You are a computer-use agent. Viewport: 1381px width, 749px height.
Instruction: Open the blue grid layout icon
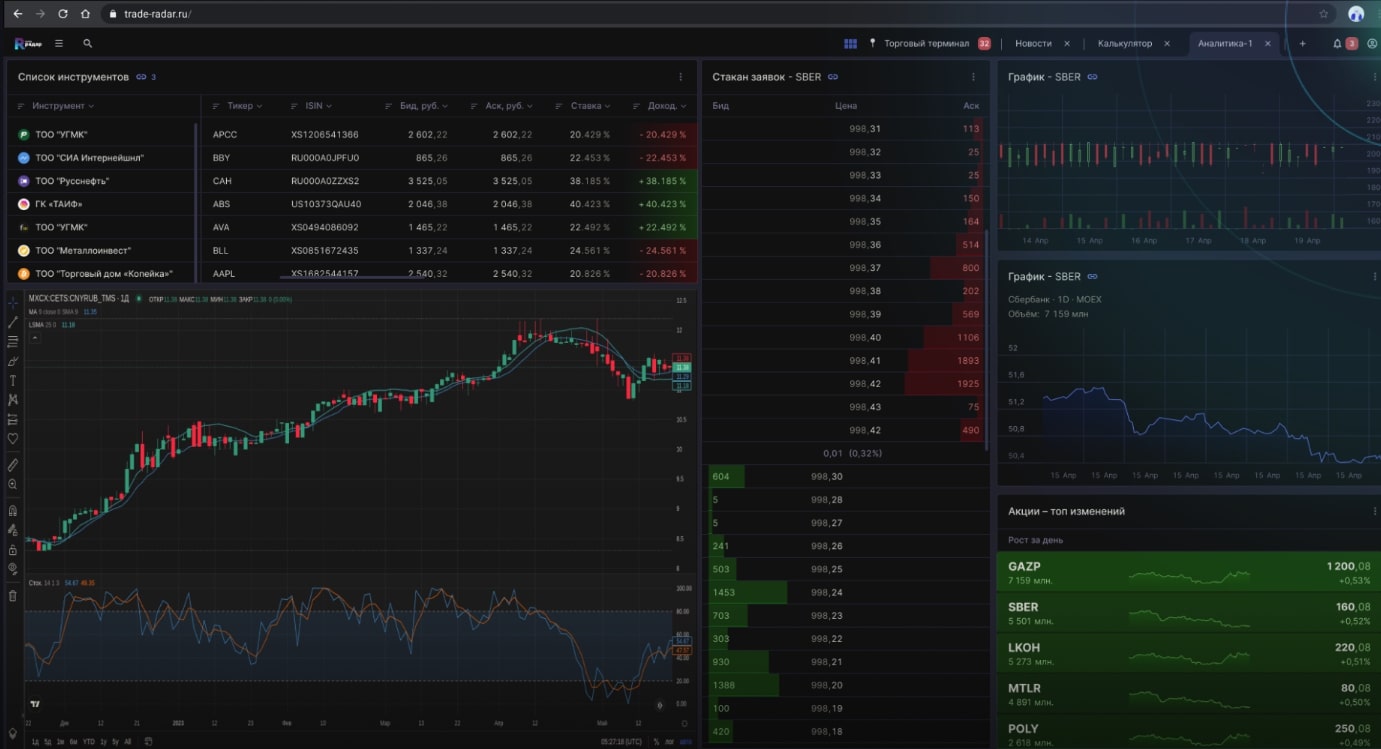(851, 44)
